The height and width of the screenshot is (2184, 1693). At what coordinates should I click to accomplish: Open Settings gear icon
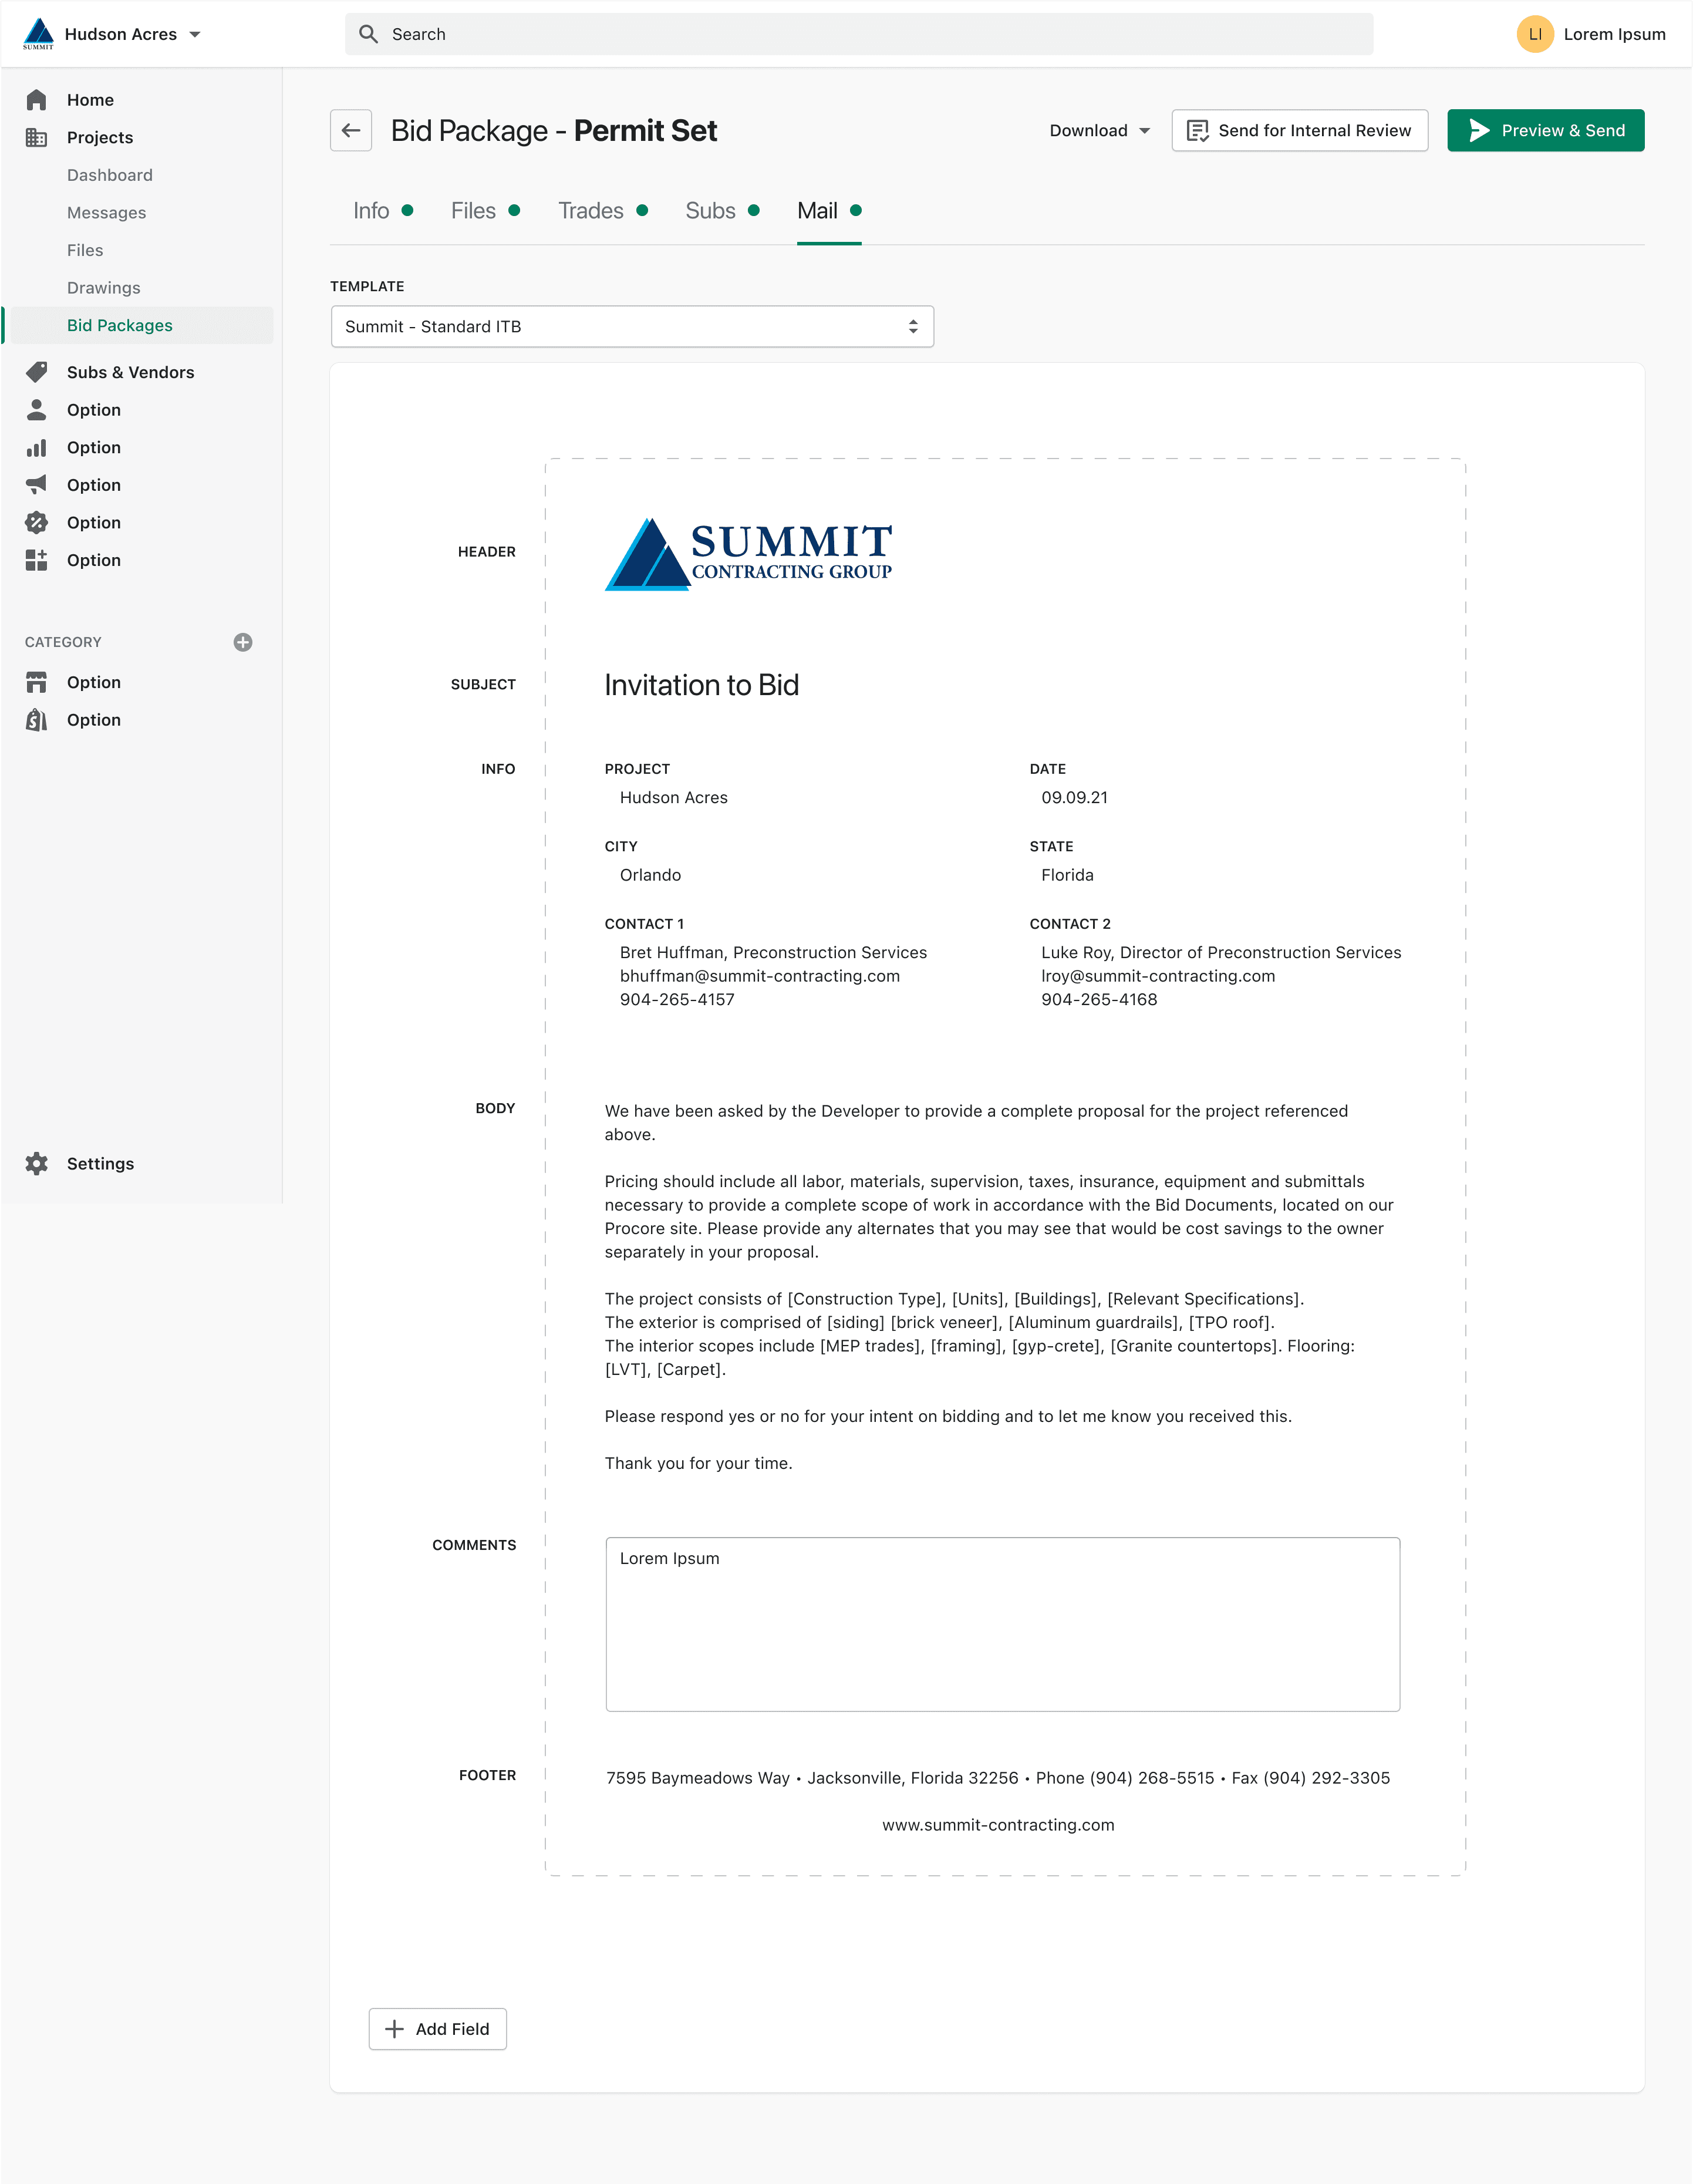point(37,1164)
